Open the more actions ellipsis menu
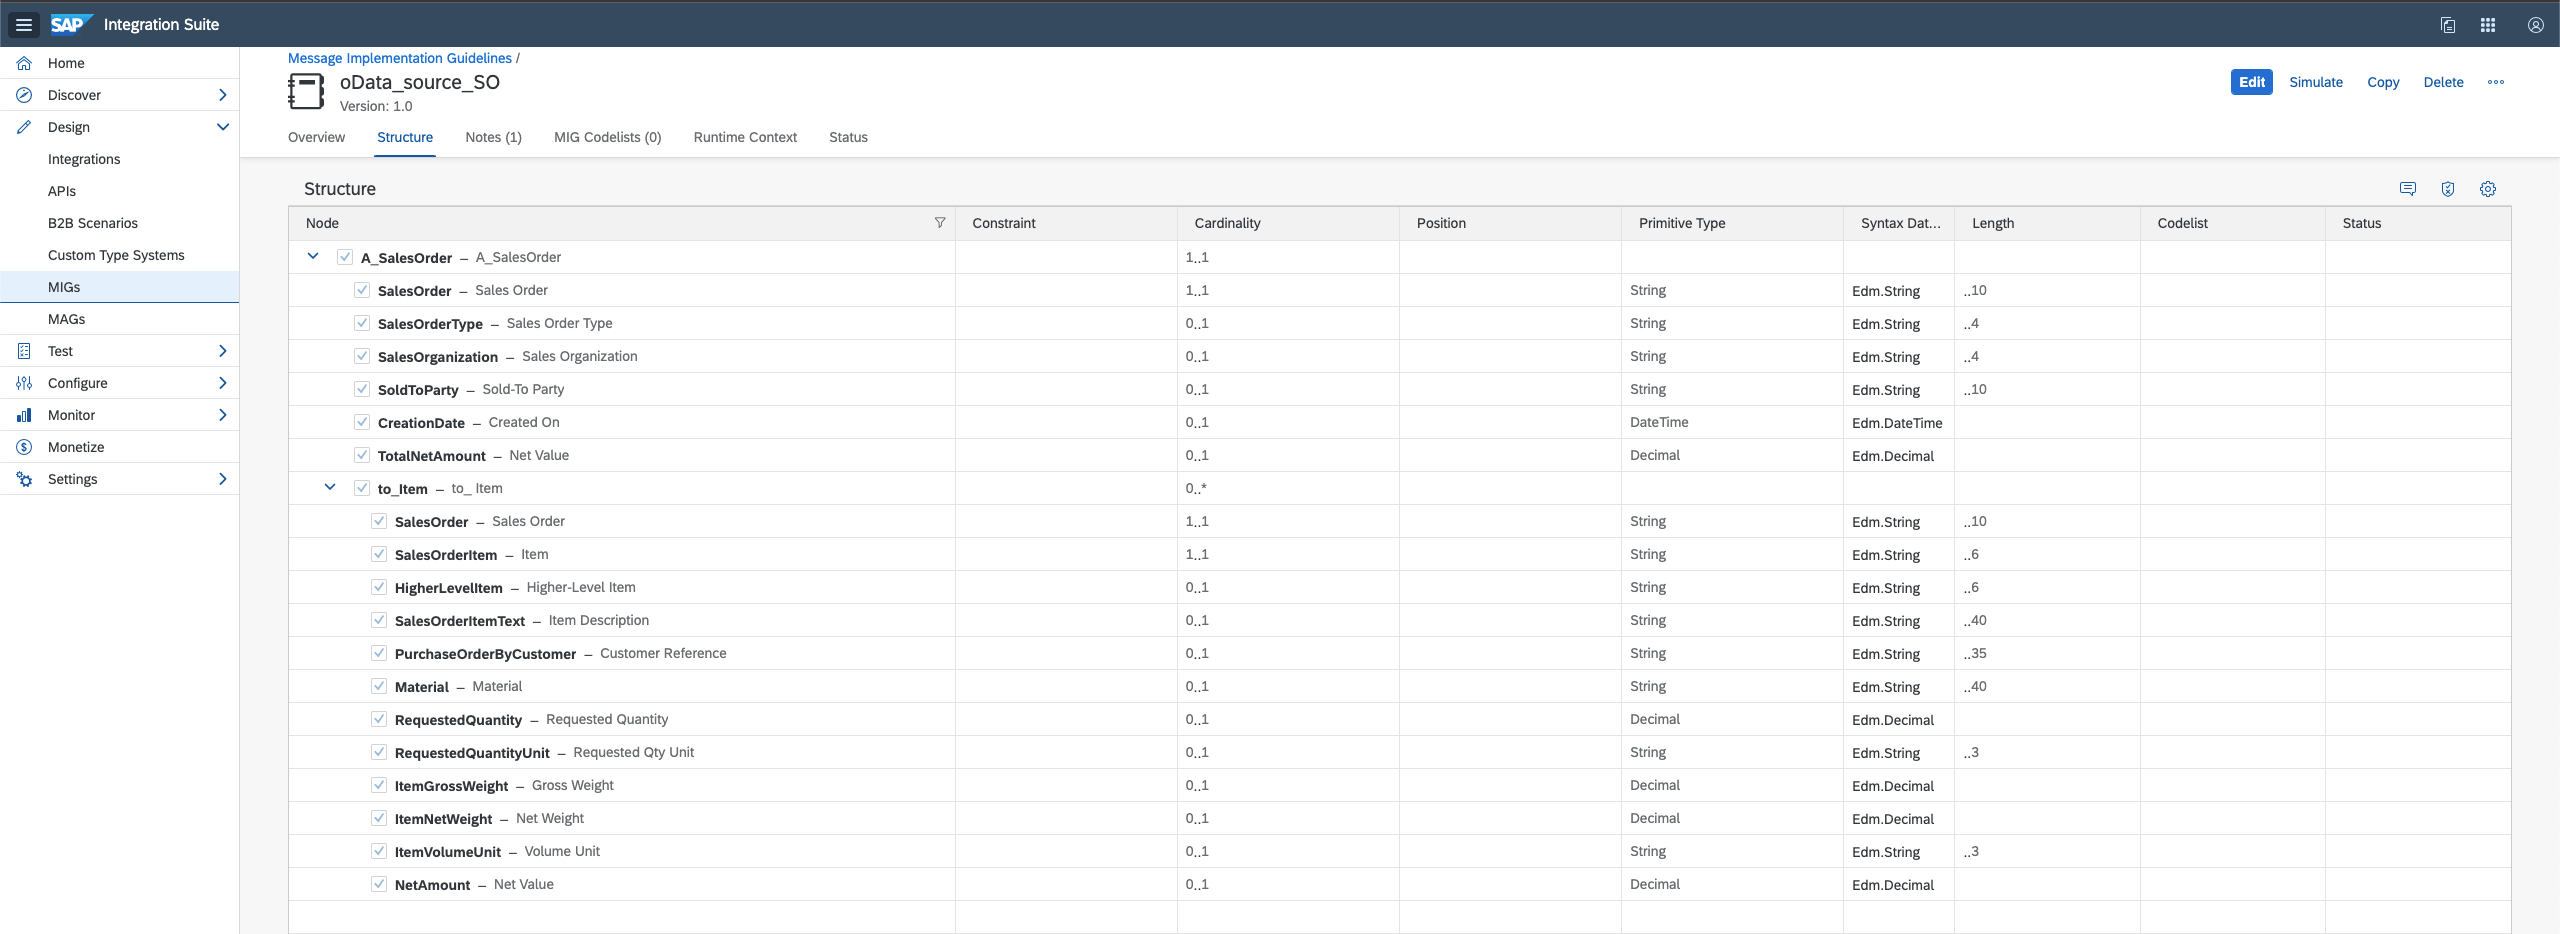This screenshot has height=934, width=2560. tap(2496, 82)
